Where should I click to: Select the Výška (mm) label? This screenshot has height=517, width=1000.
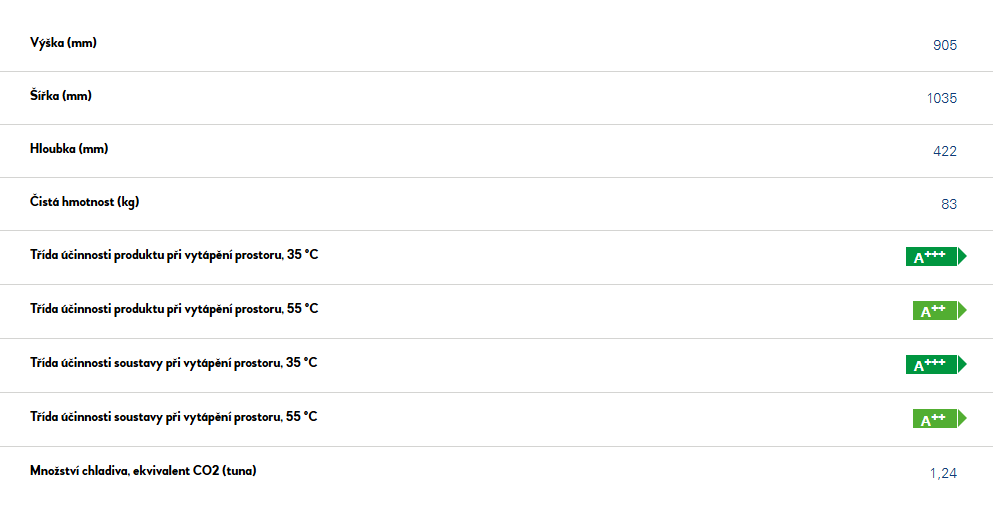coord(63,43)
